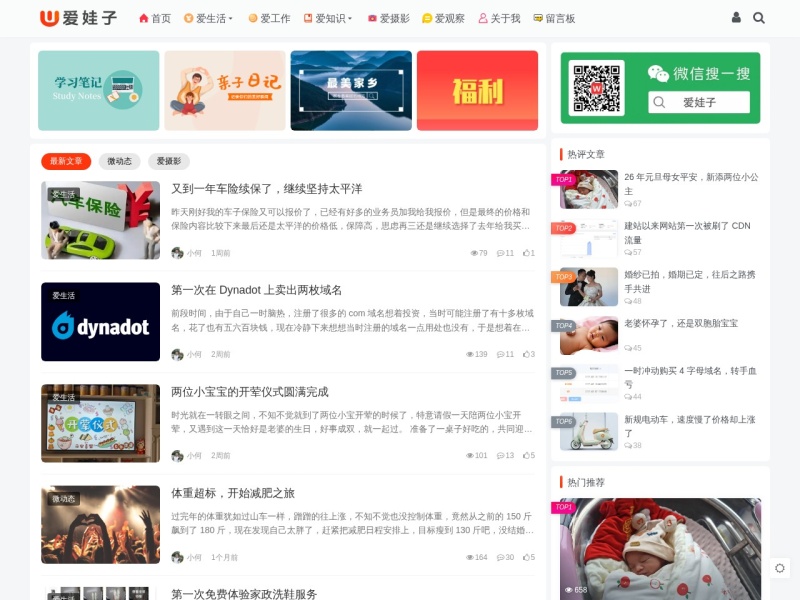Click the 汽车保险 article thumbnail
800x600 pixels.
[101, 220]
